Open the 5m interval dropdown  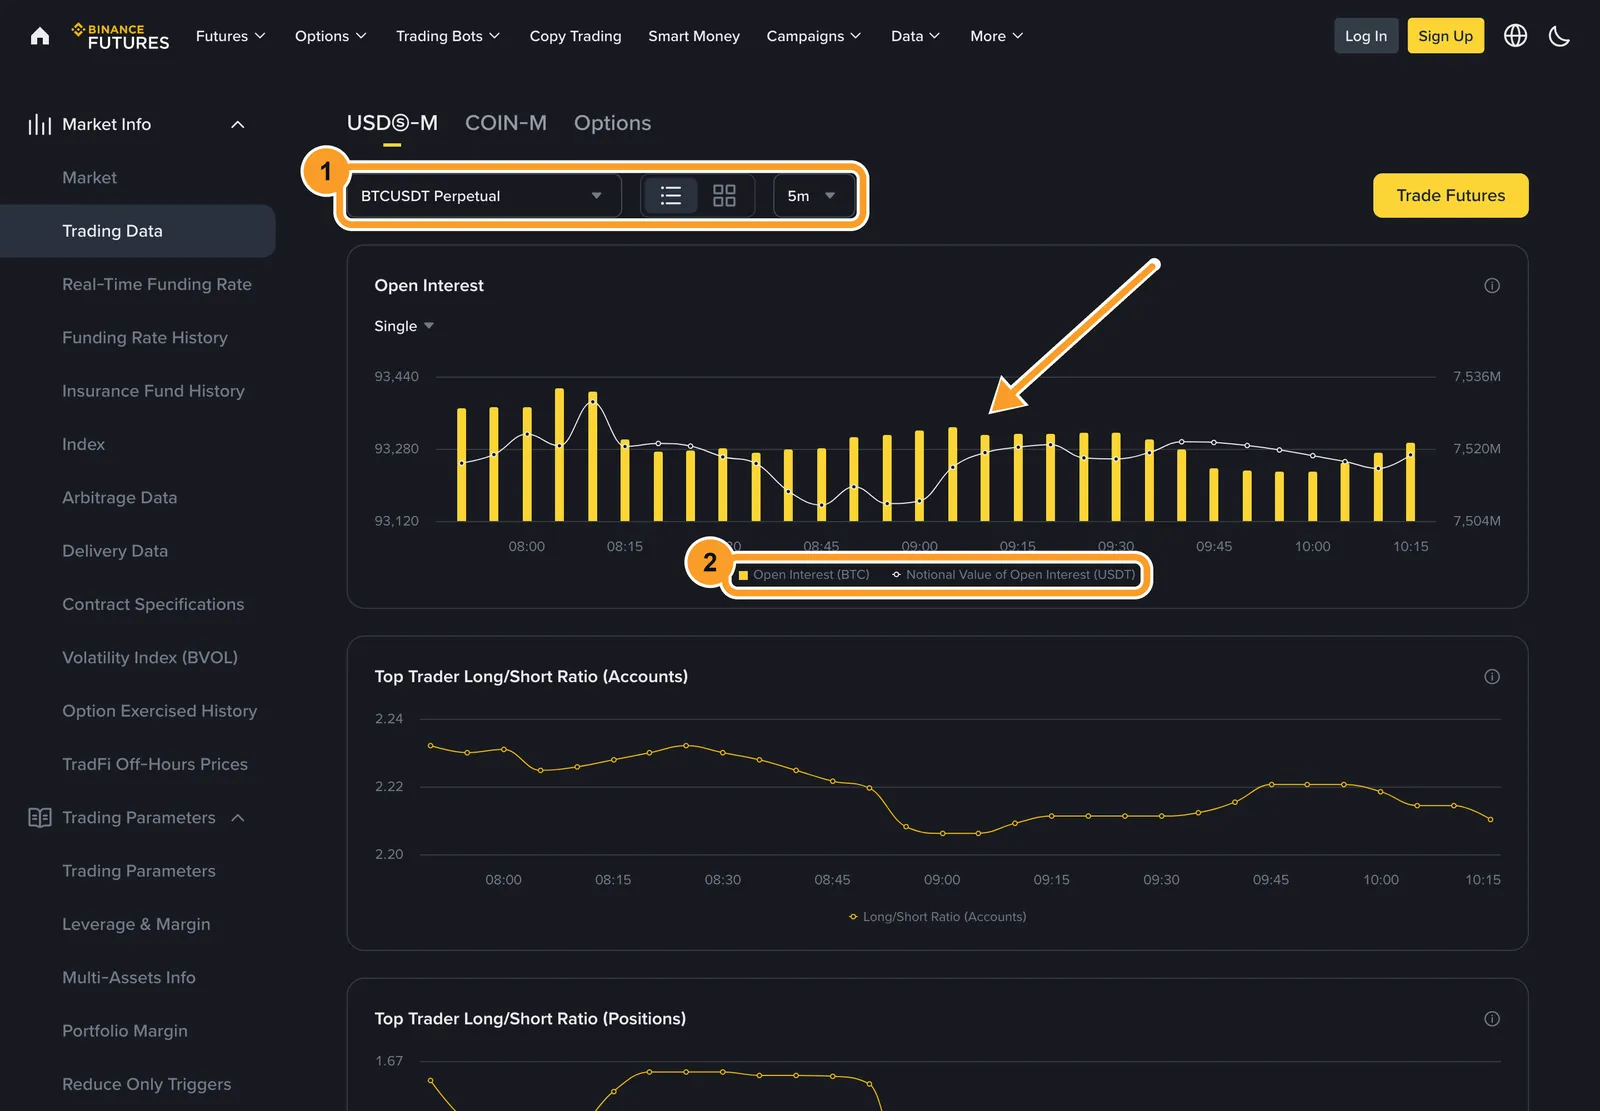pyautogui.click(x=814, y=196)
